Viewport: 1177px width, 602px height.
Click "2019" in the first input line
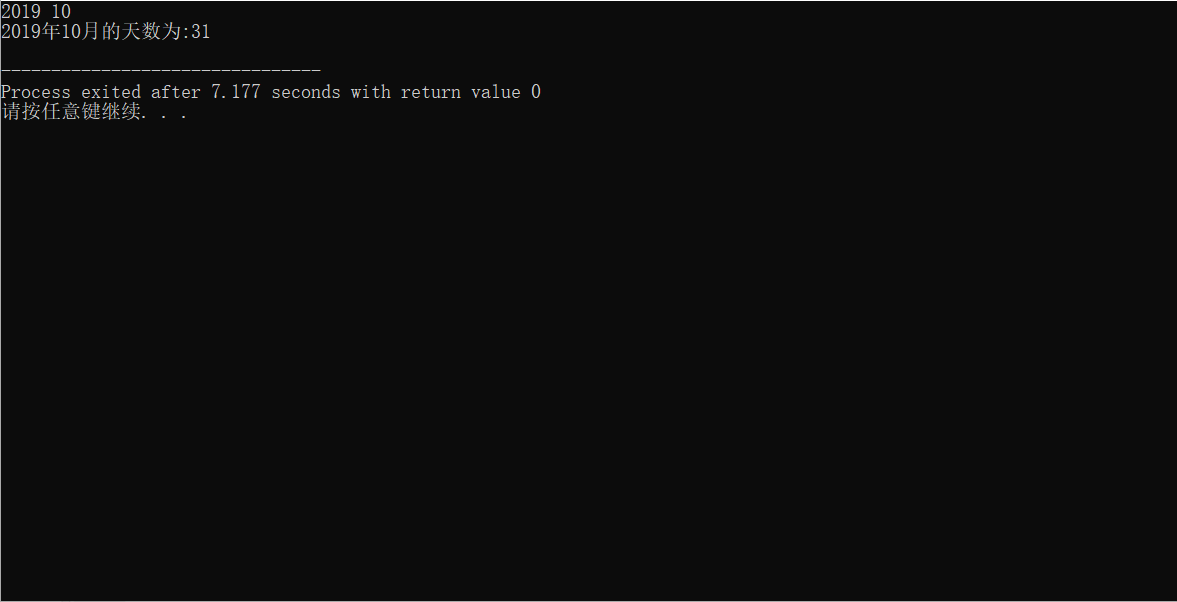tap(21, 12)
